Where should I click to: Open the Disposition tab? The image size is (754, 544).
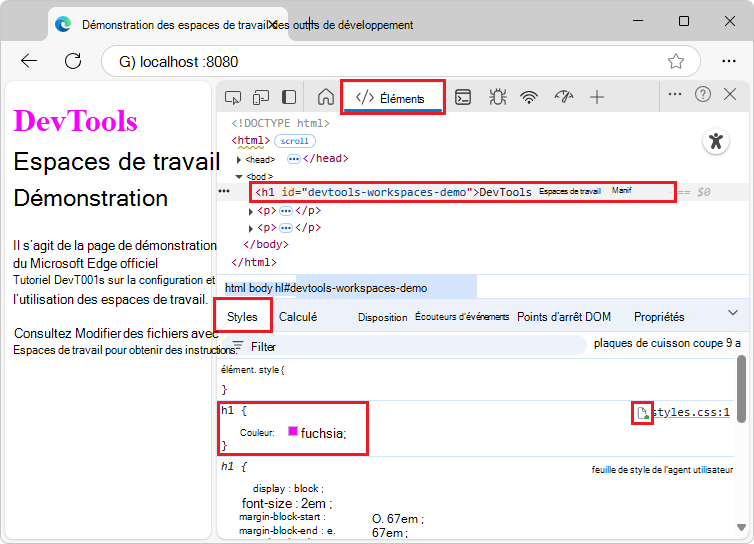coord(382,317)
